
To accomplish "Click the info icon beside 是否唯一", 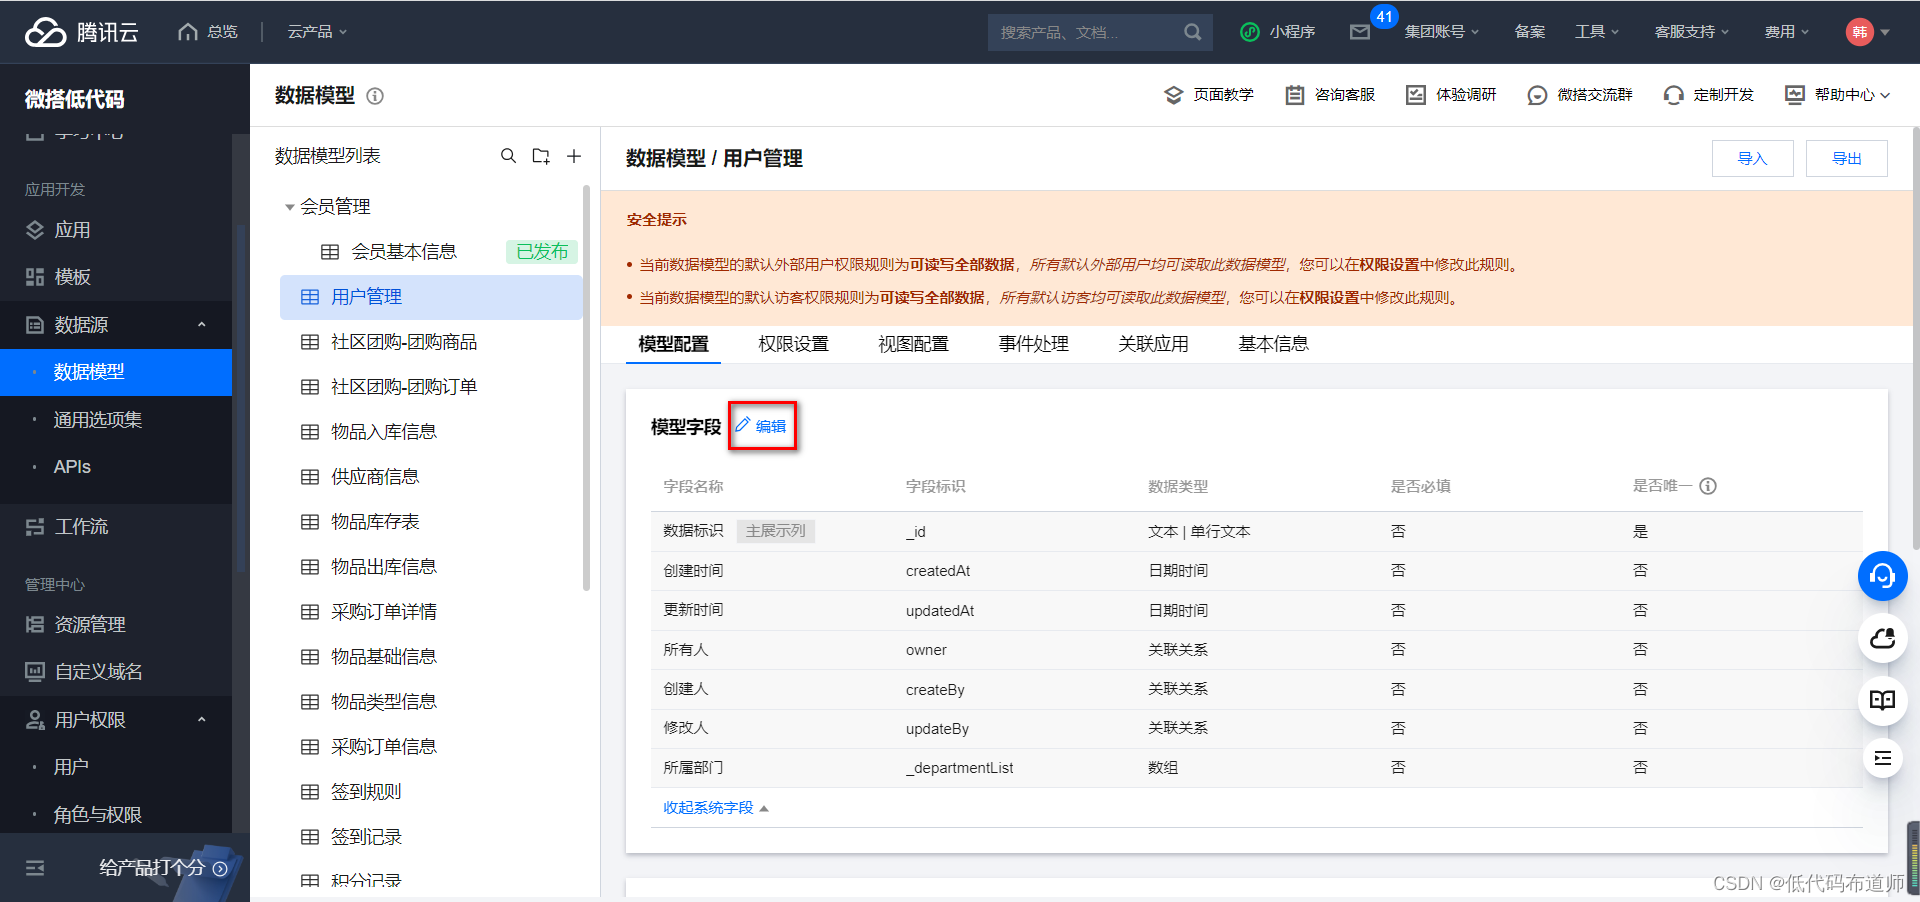I will coord(1708,486).
